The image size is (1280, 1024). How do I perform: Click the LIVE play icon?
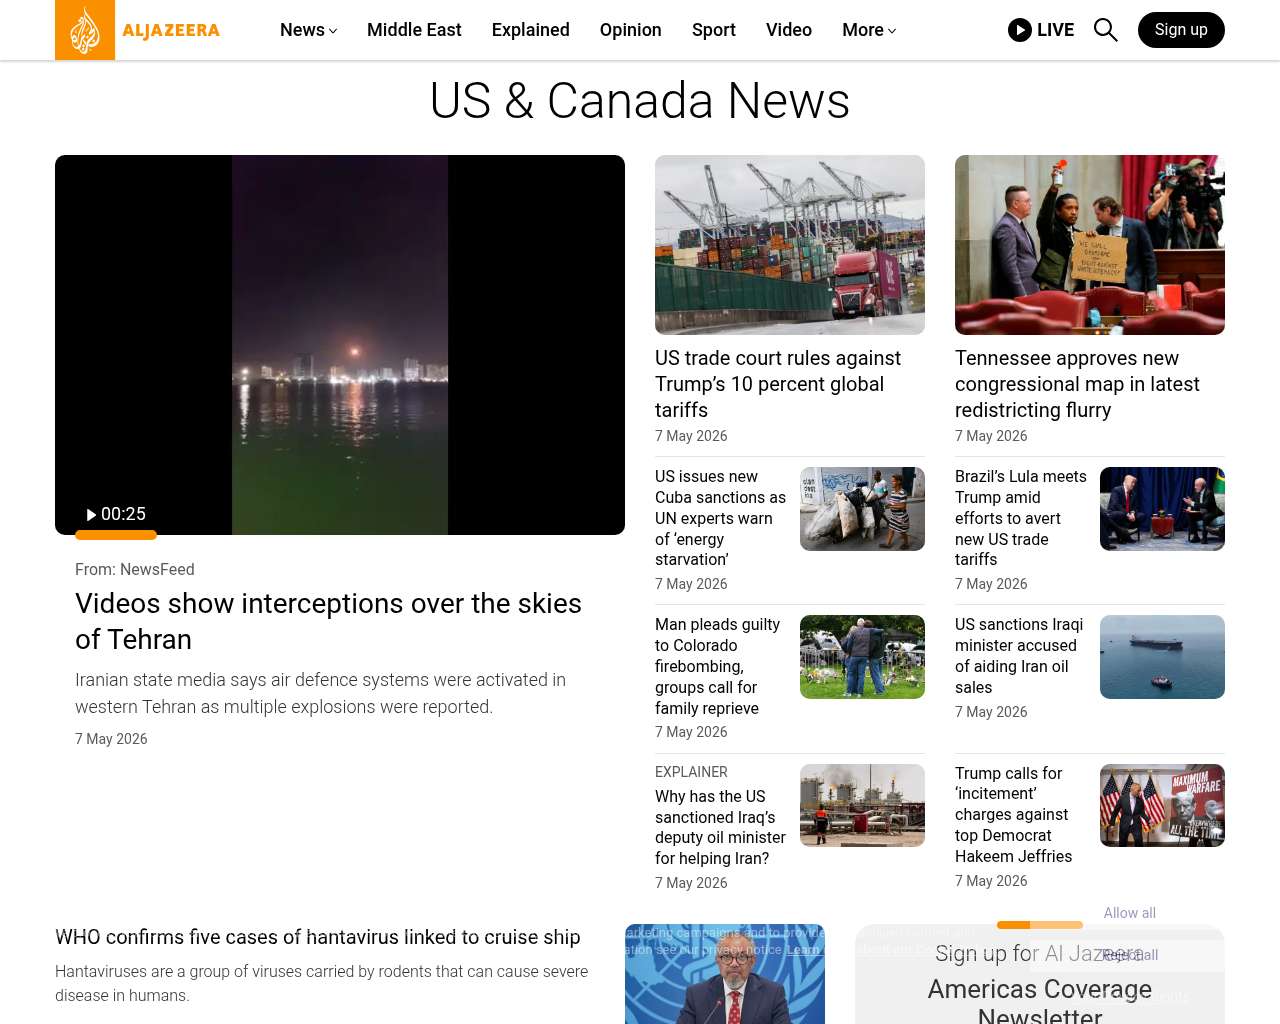[1020, 30]
